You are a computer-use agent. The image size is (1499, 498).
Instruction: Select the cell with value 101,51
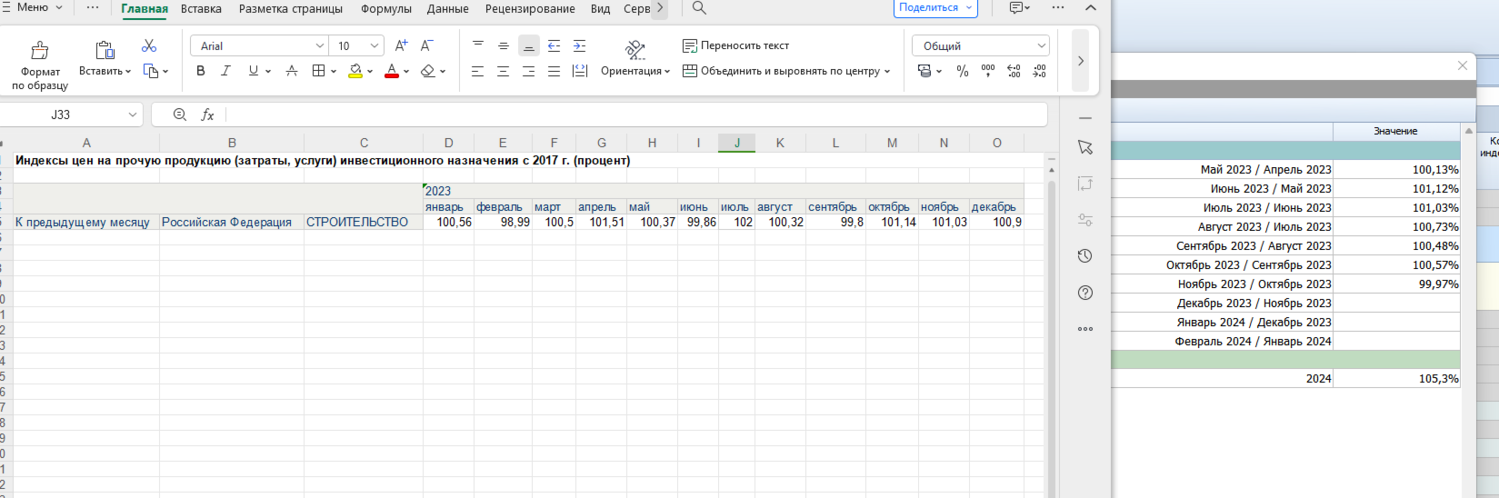click(x=601, y=222)
